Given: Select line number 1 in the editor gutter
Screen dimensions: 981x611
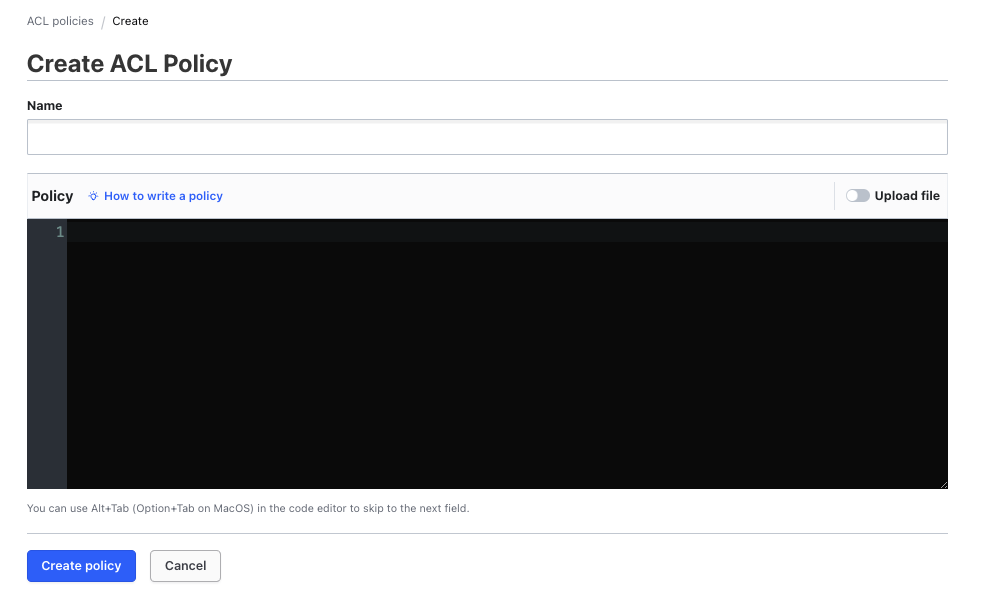Looking at the screenshot, I should point(60,232).
